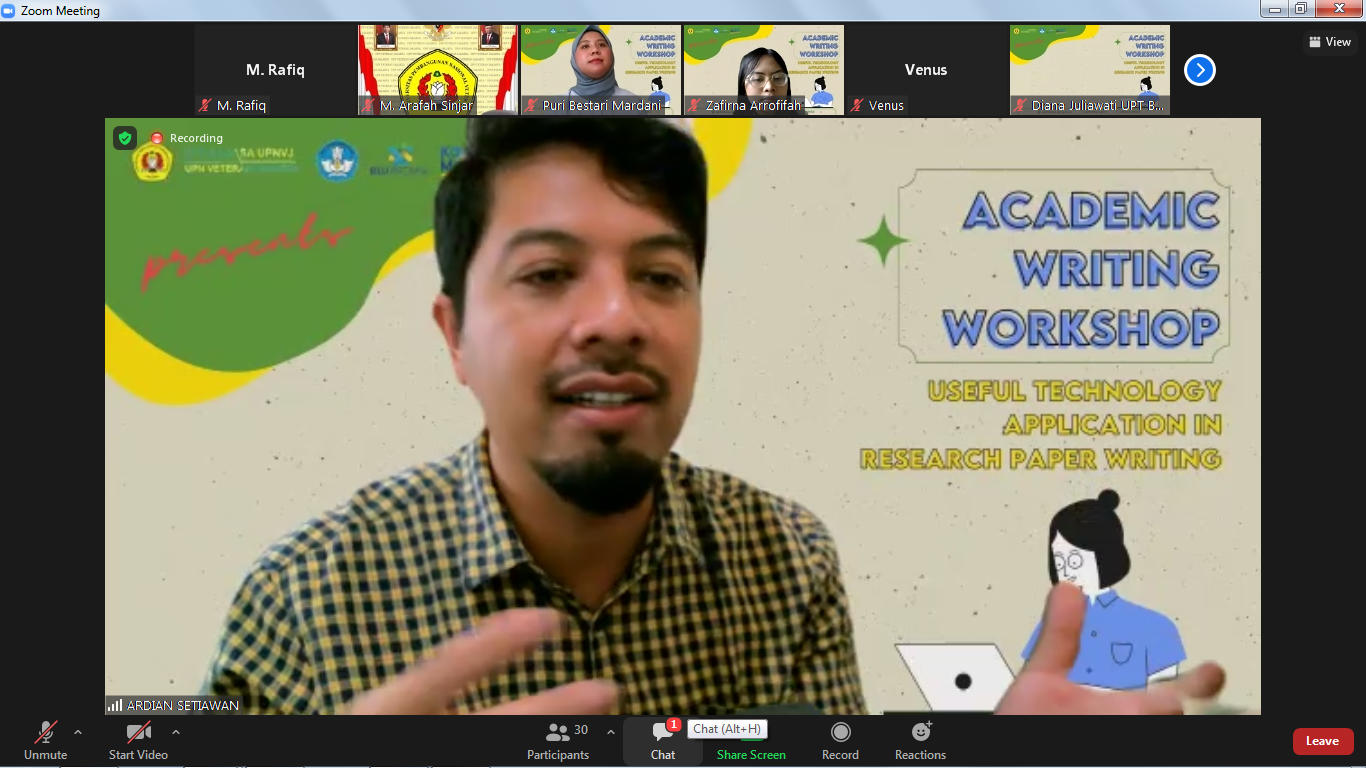
Task: Click the Record circle icon
Action: click(x=840, y=733)
